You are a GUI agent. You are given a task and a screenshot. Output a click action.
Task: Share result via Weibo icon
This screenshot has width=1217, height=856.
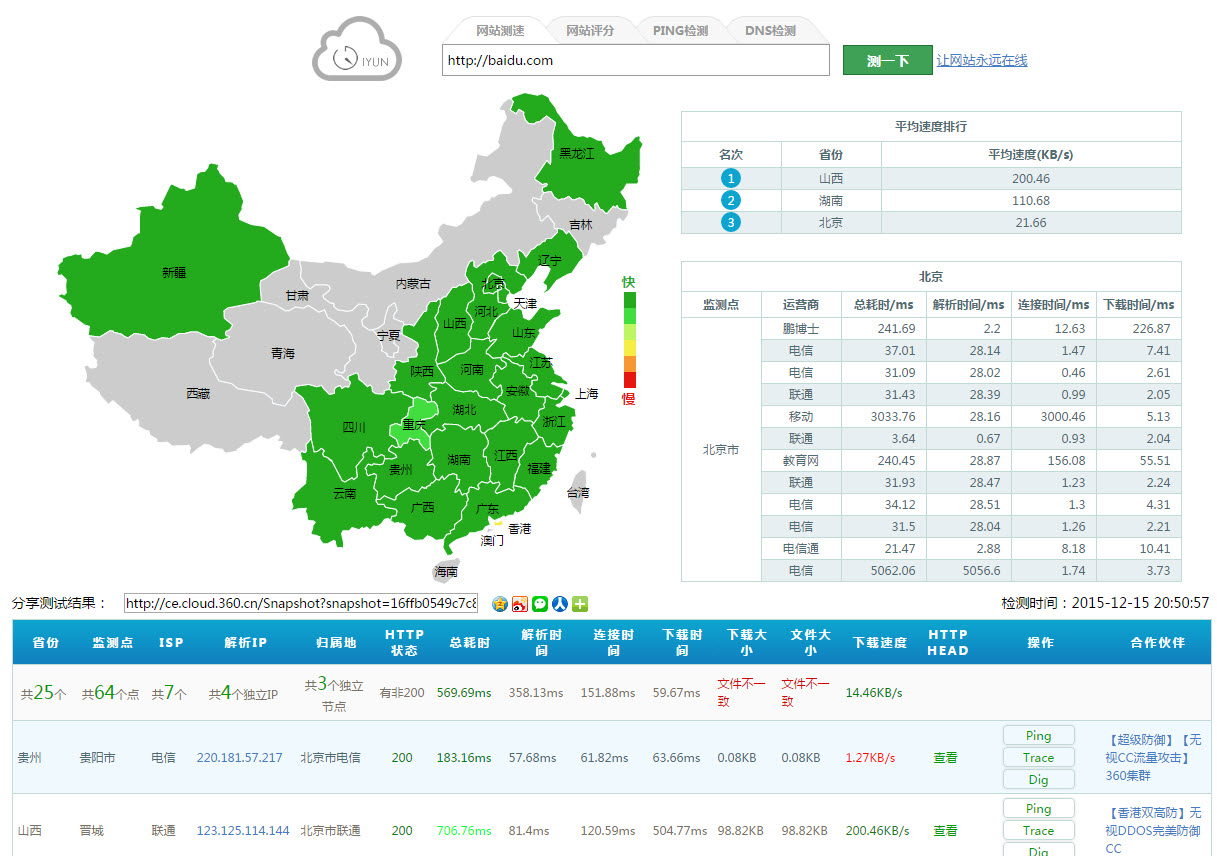click(x=520, y=604)
